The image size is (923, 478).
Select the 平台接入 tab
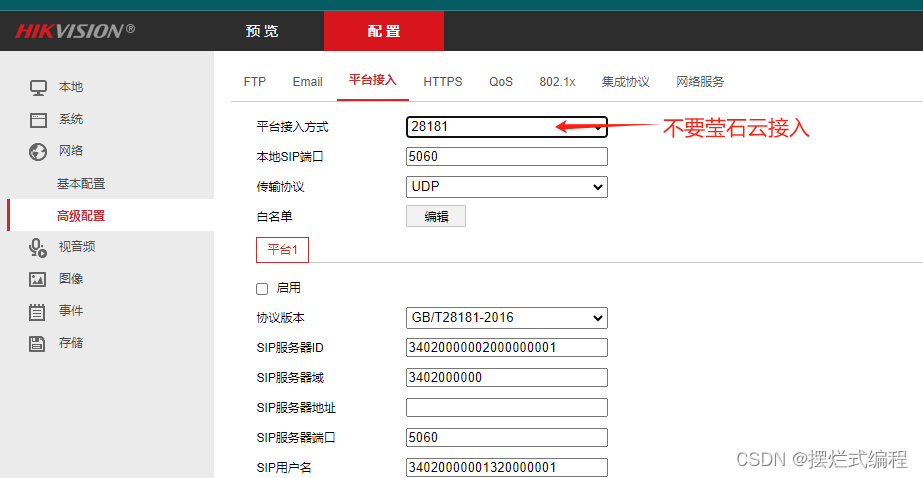tap(373, 80)
